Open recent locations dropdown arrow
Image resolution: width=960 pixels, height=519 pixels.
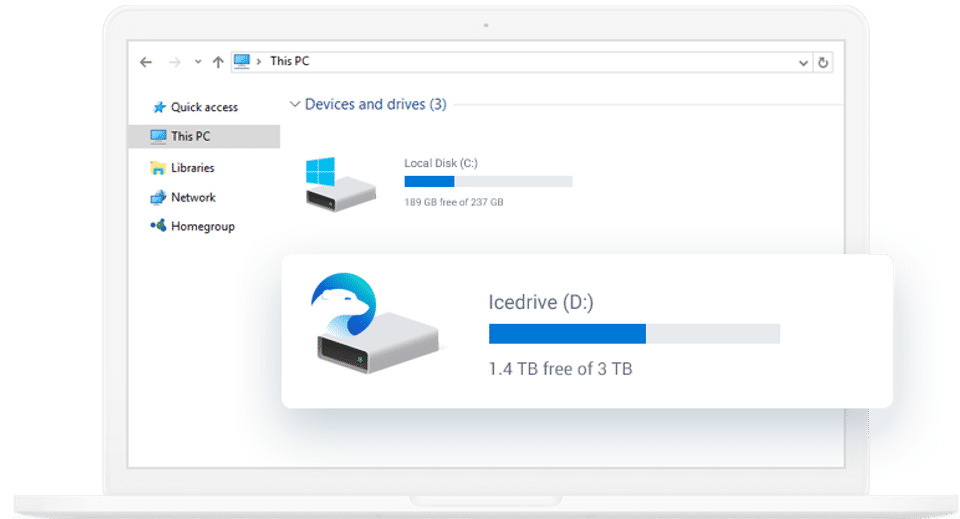pyautogui.click(x=198, y=62)
